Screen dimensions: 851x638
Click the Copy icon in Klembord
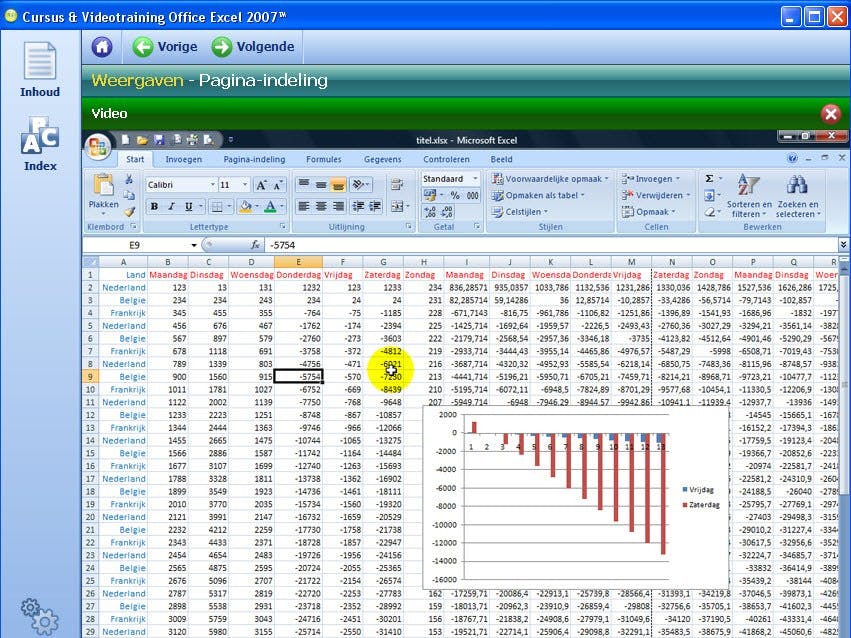[129, 195]
